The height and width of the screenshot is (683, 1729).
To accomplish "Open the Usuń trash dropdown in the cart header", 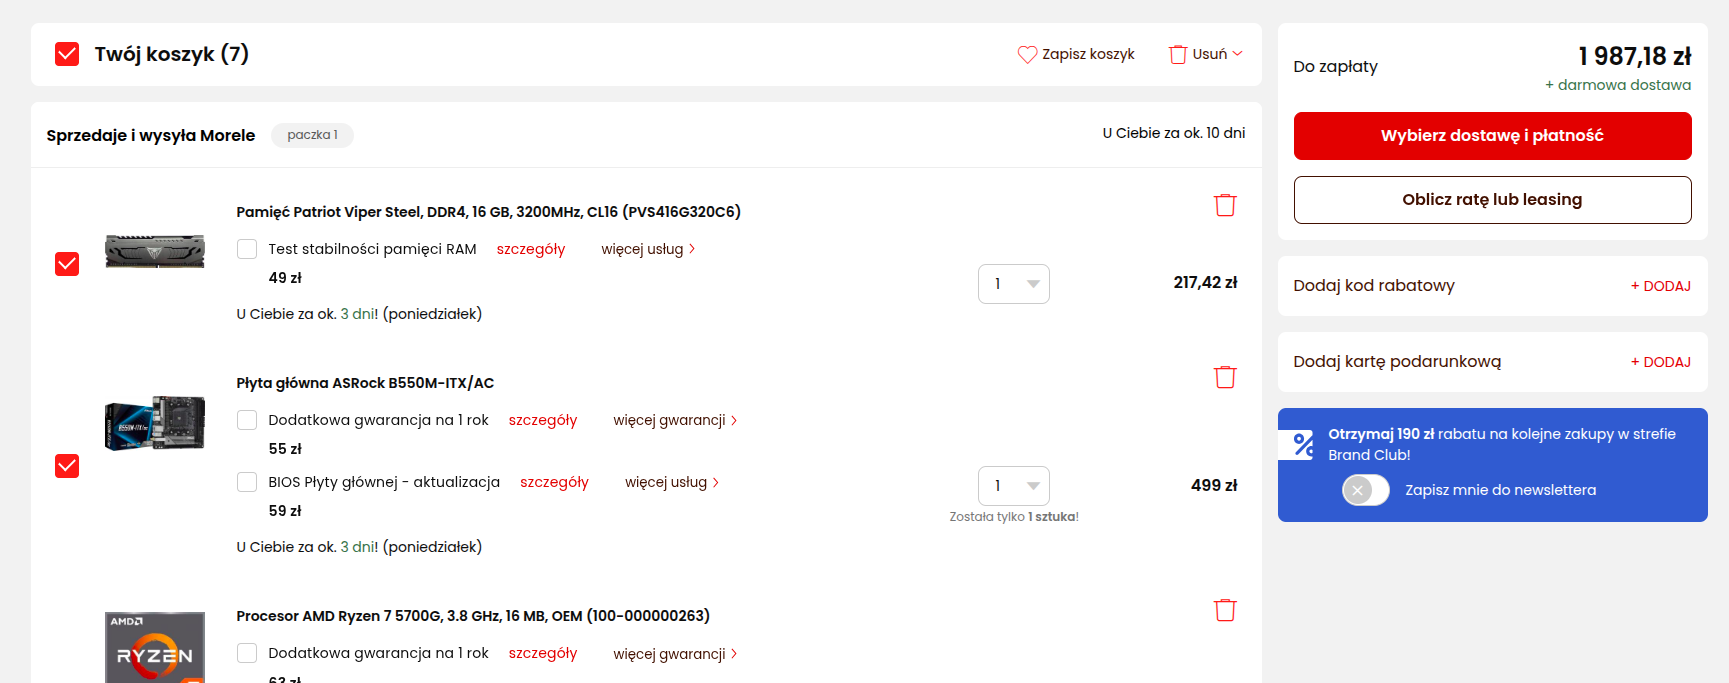I will (x=1206, y=54).
